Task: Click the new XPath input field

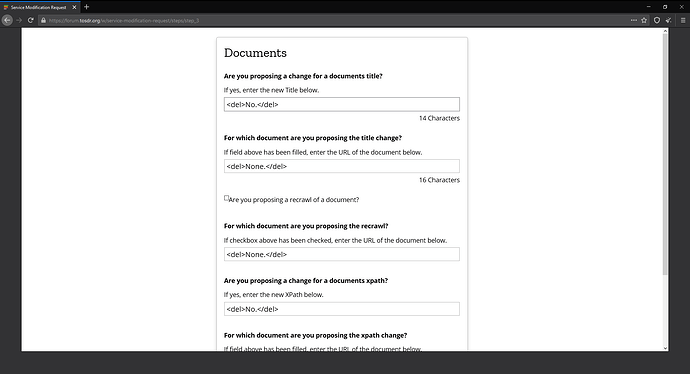Action: tap(341, 309)
